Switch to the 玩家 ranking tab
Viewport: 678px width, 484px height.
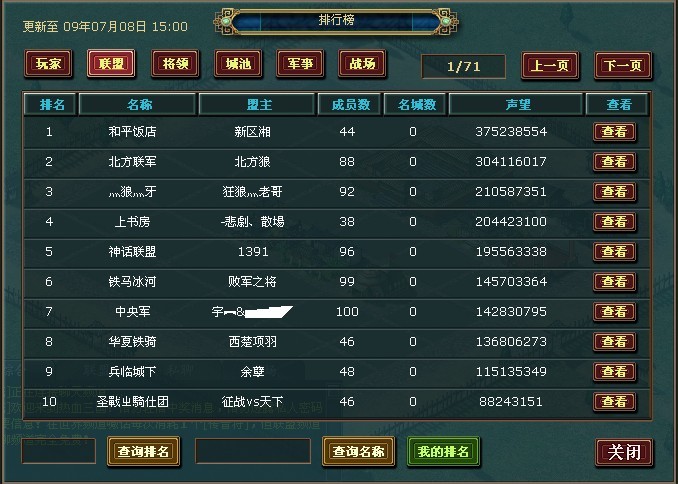[48, 64]
